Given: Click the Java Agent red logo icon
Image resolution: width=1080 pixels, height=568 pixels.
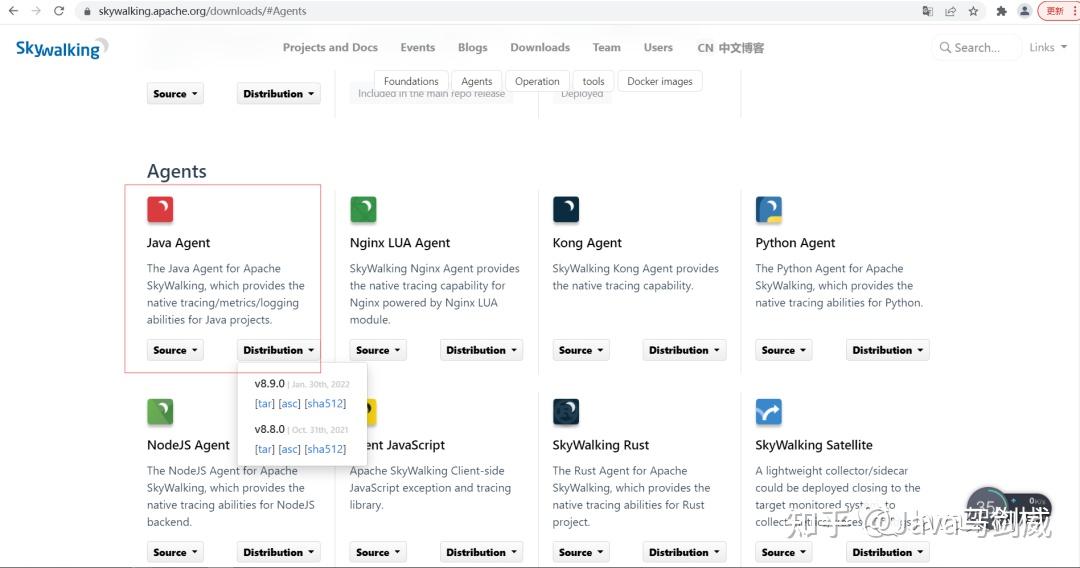Looking at the screenshot, I should 160,209.
